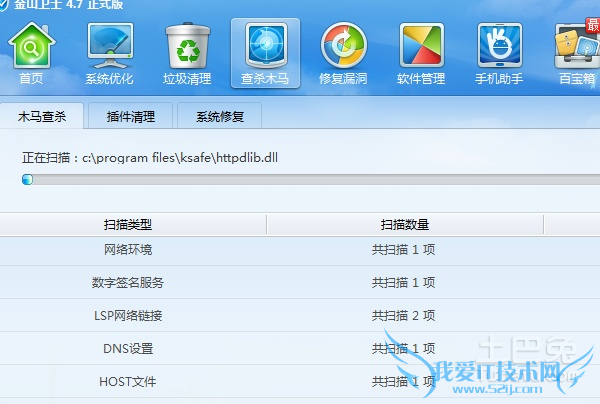This screenshot has width=600, height=404.
Task: Select the 网络环境 row
Action: [x=300, y=250]
